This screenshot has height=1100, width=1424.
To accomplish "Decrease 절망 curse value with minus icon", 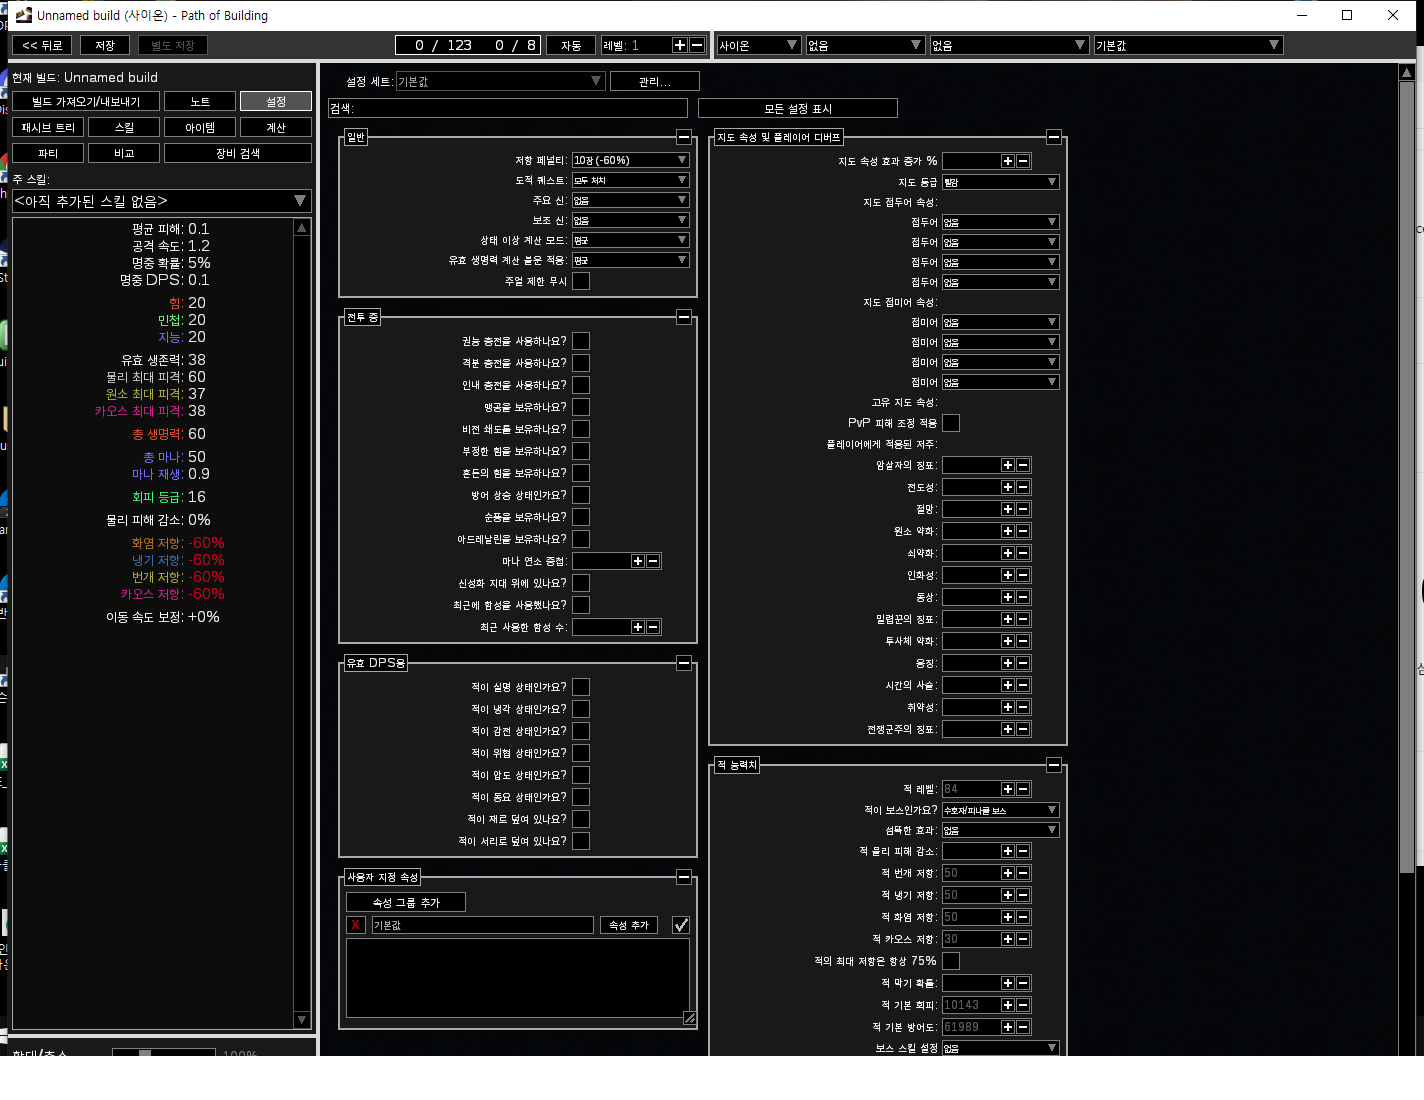I will click(1023, 509).
